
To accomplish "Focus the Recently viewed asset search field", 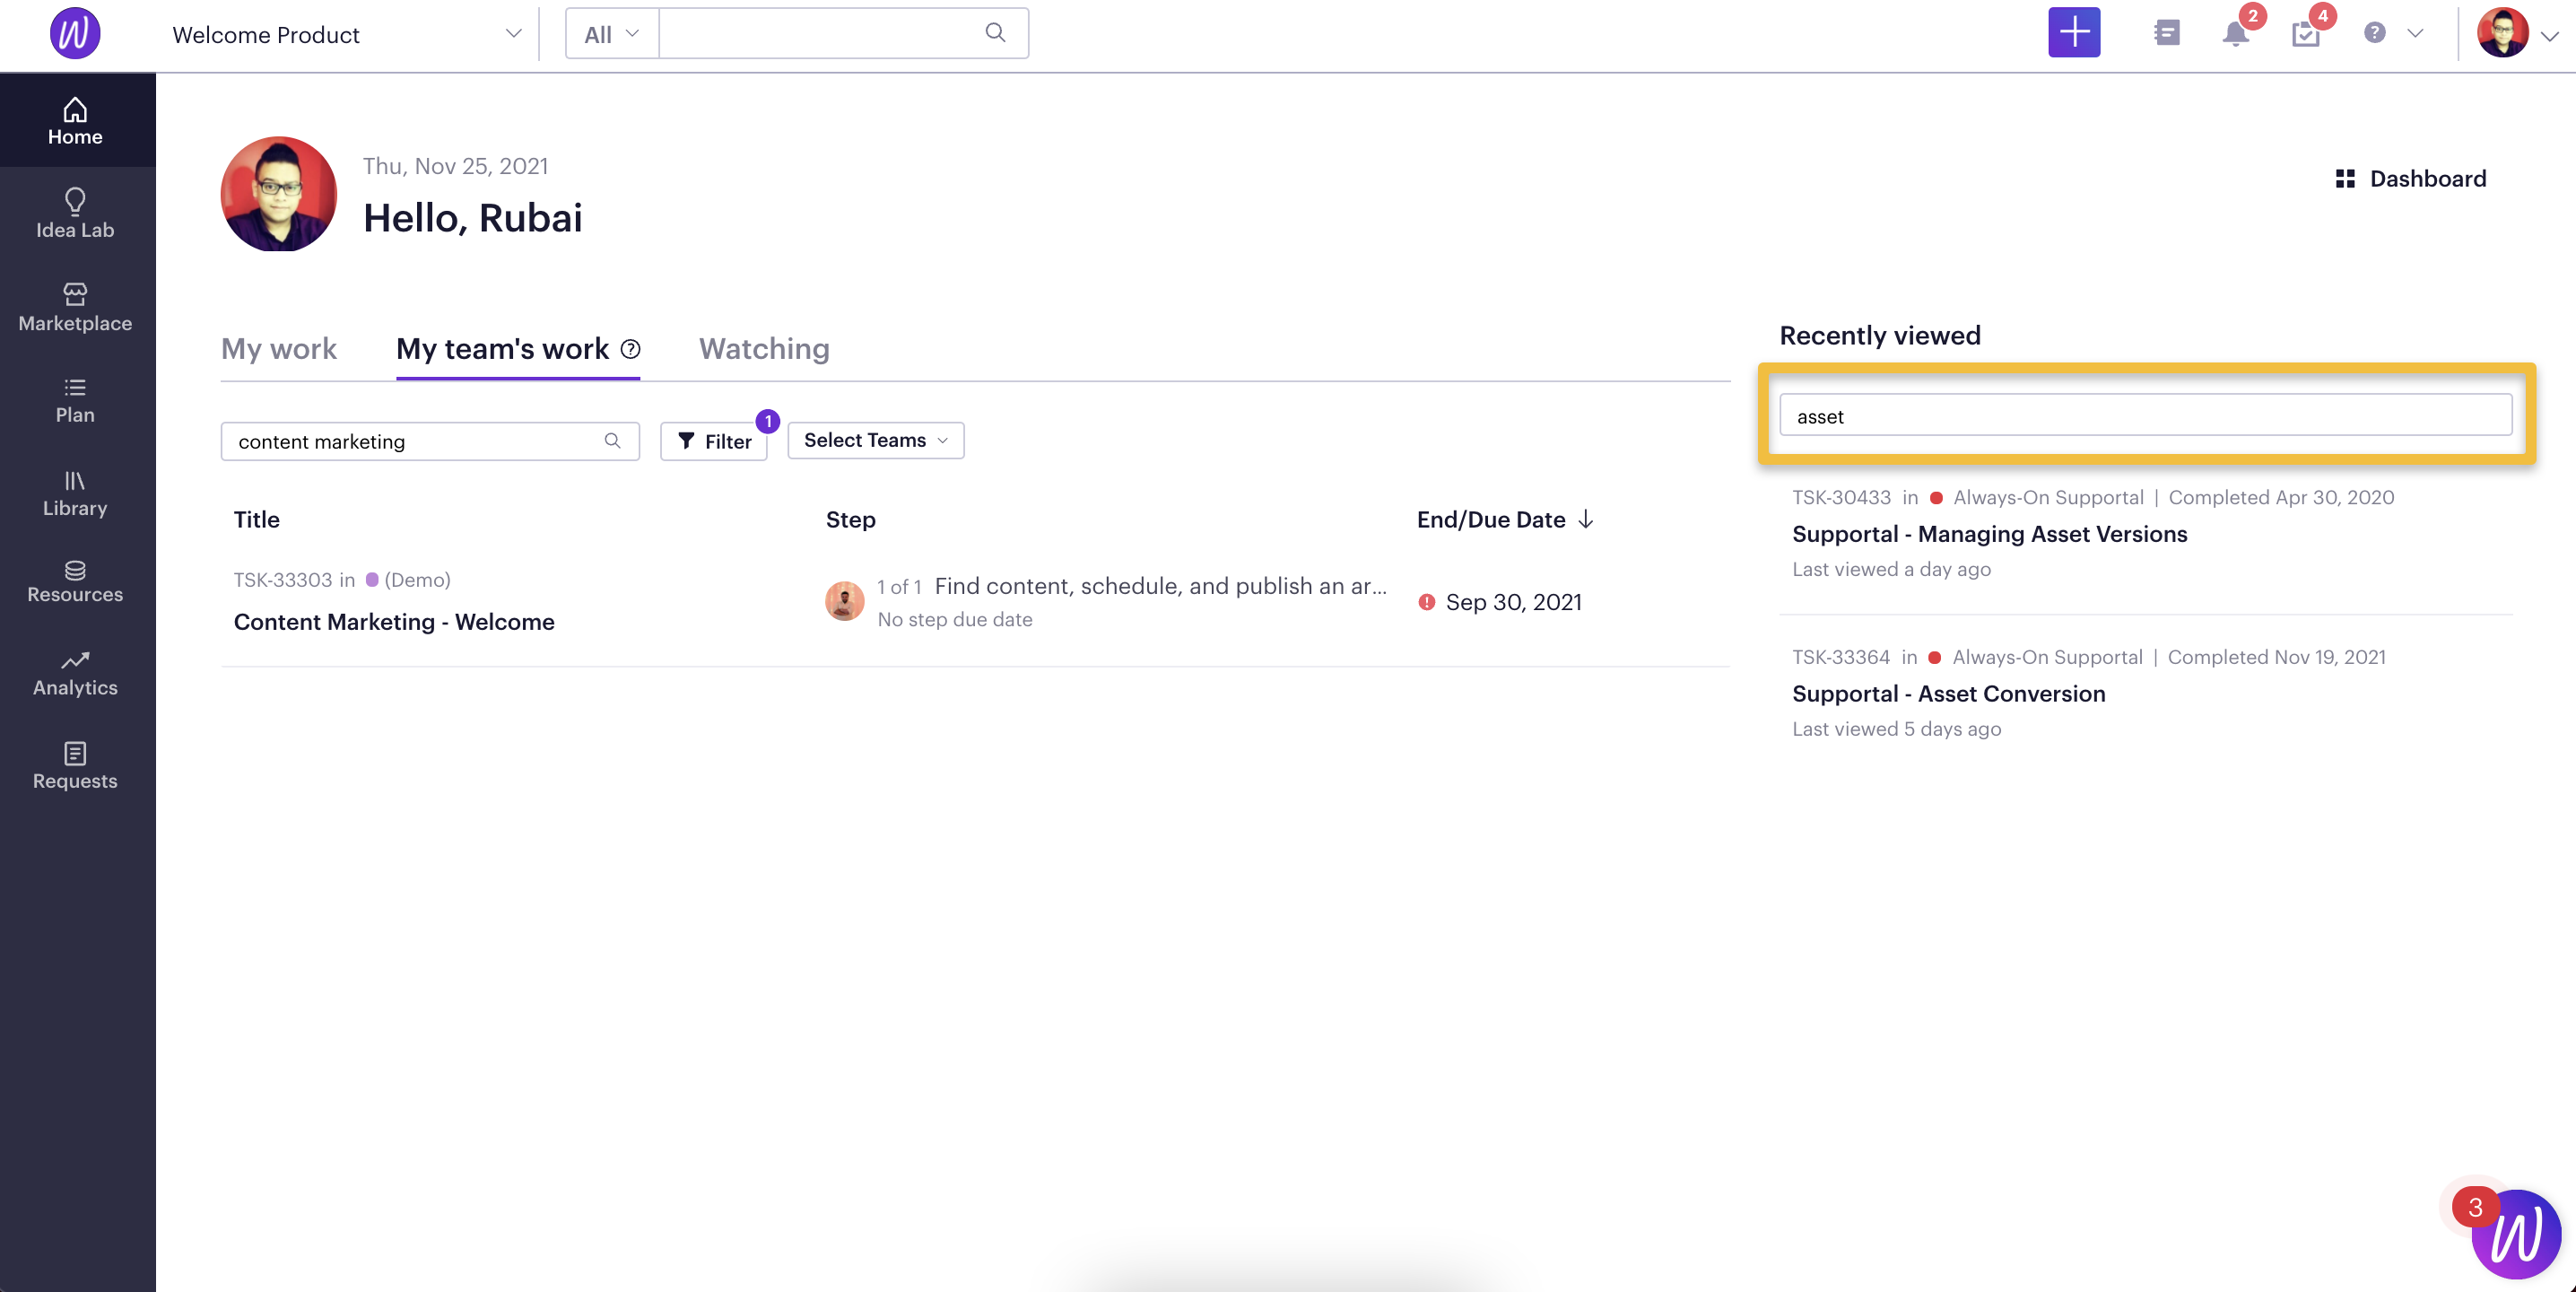I will (x=2145, y=415).
